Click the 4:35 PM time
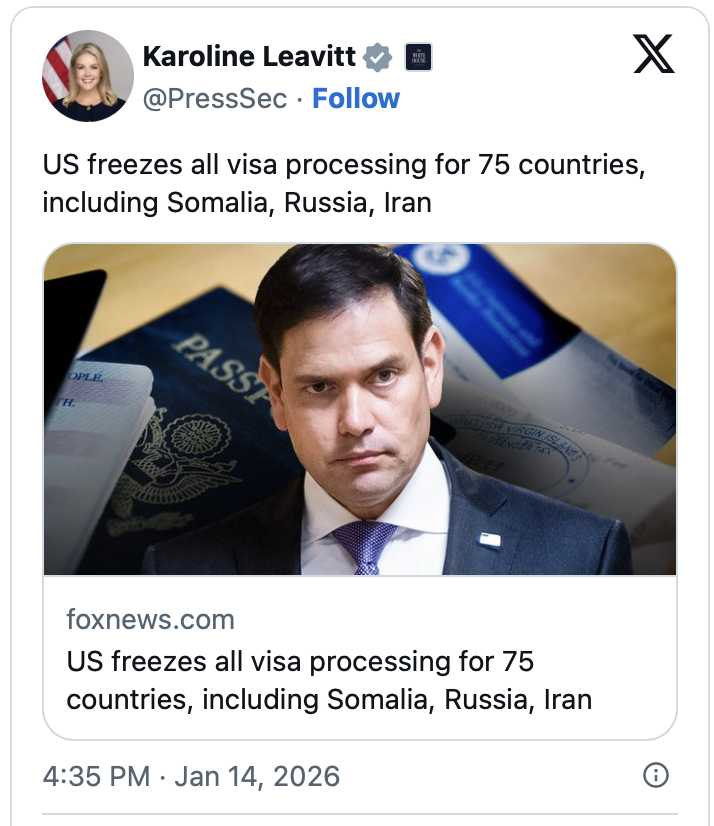 97,776
